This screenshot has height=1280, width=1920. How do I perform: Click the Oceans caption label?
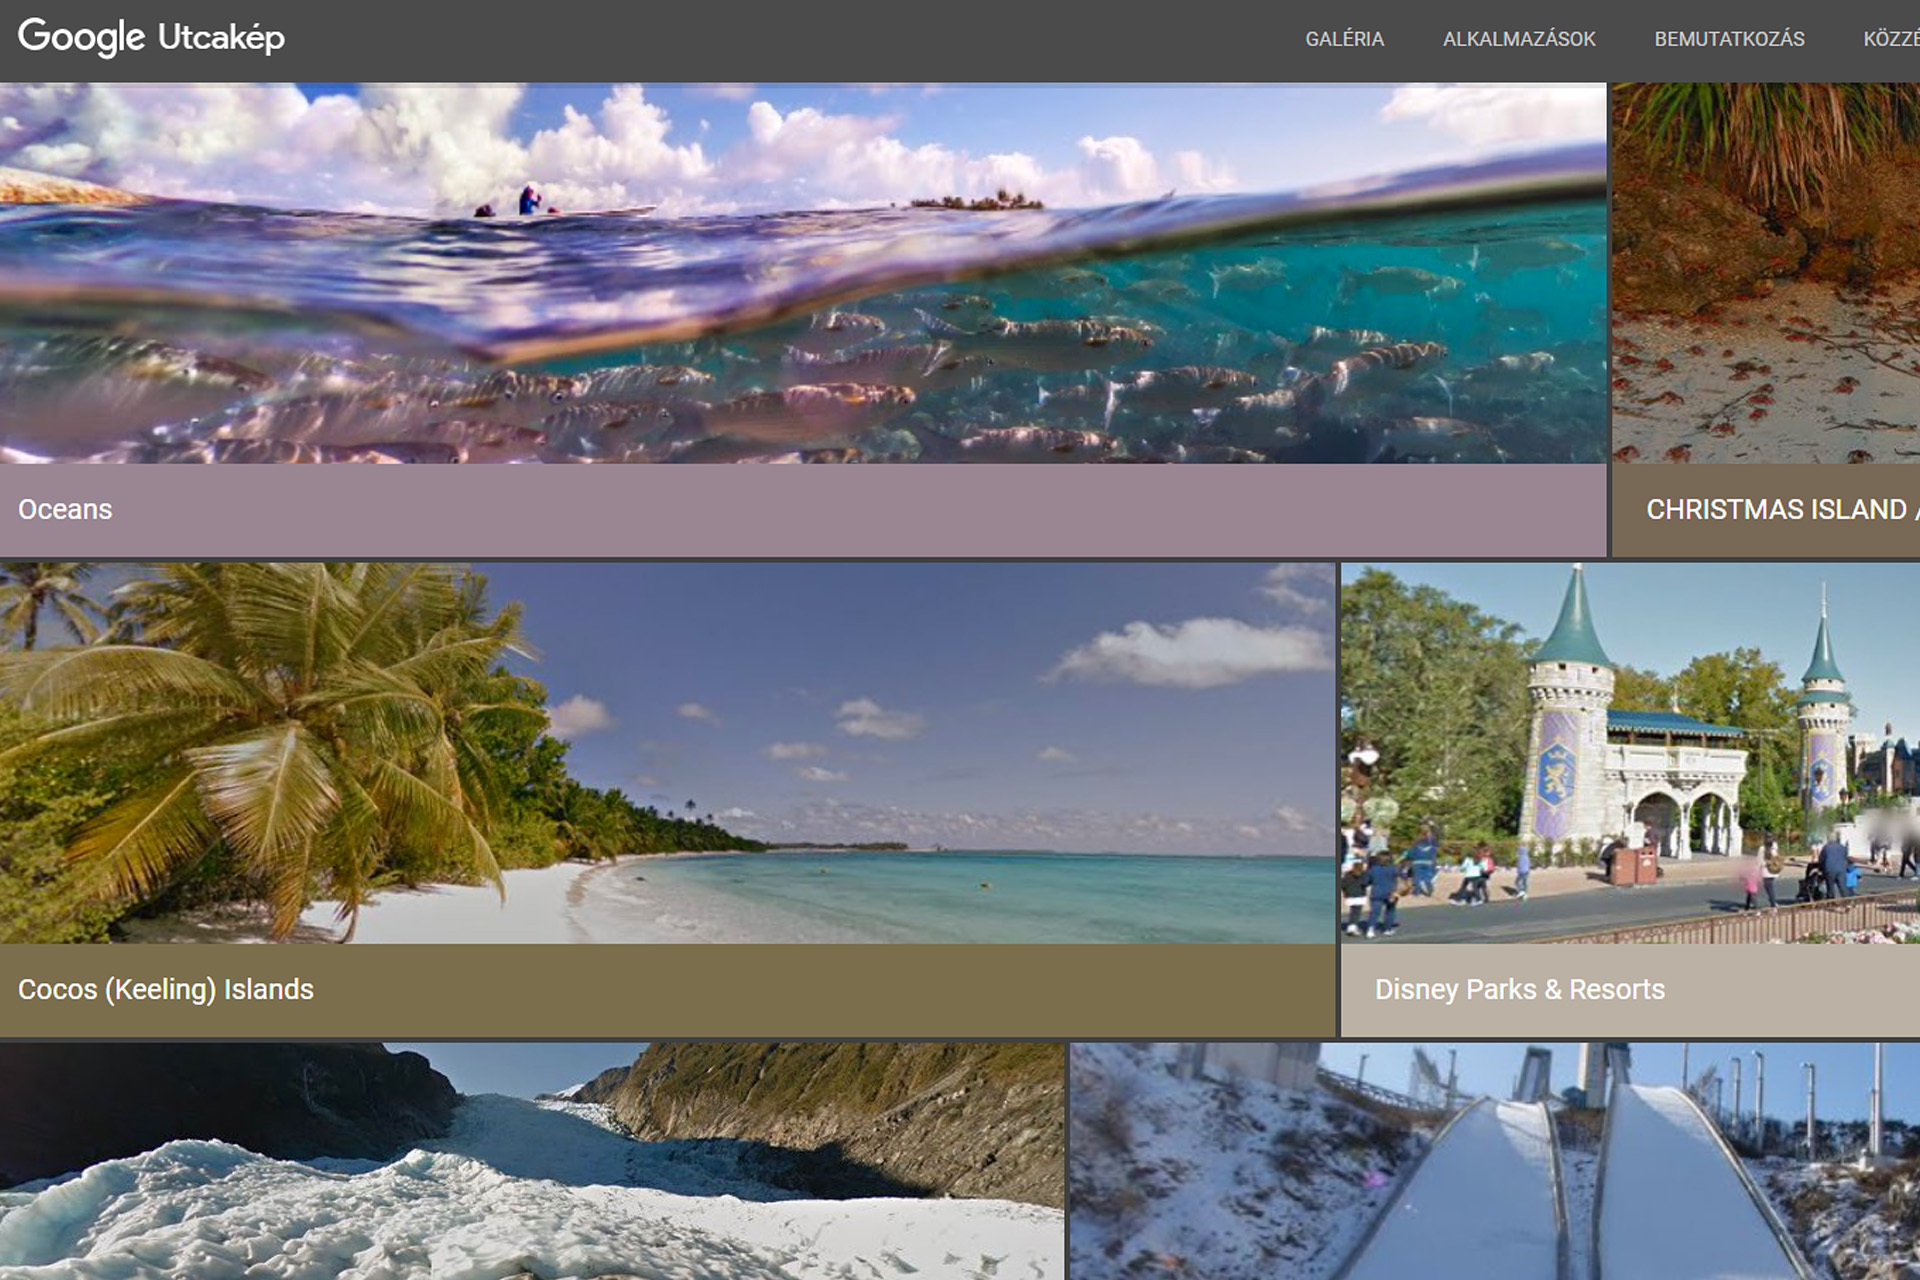(65, 509)
